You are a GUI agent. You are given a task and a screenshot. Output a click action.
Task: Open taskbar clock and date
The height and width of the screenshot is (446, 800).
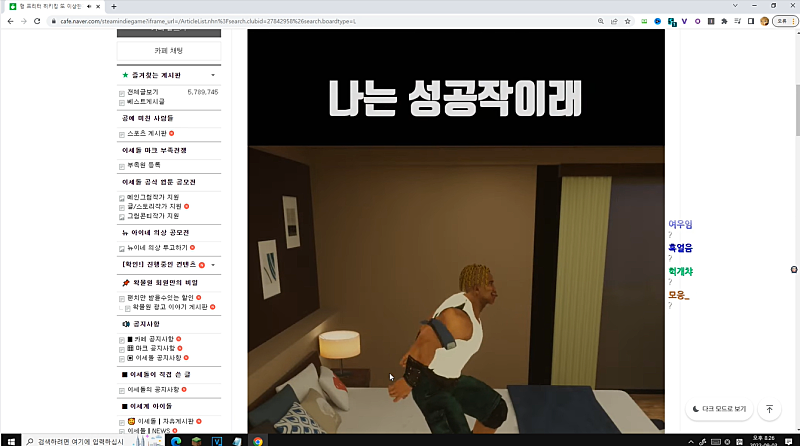[763, 441]
